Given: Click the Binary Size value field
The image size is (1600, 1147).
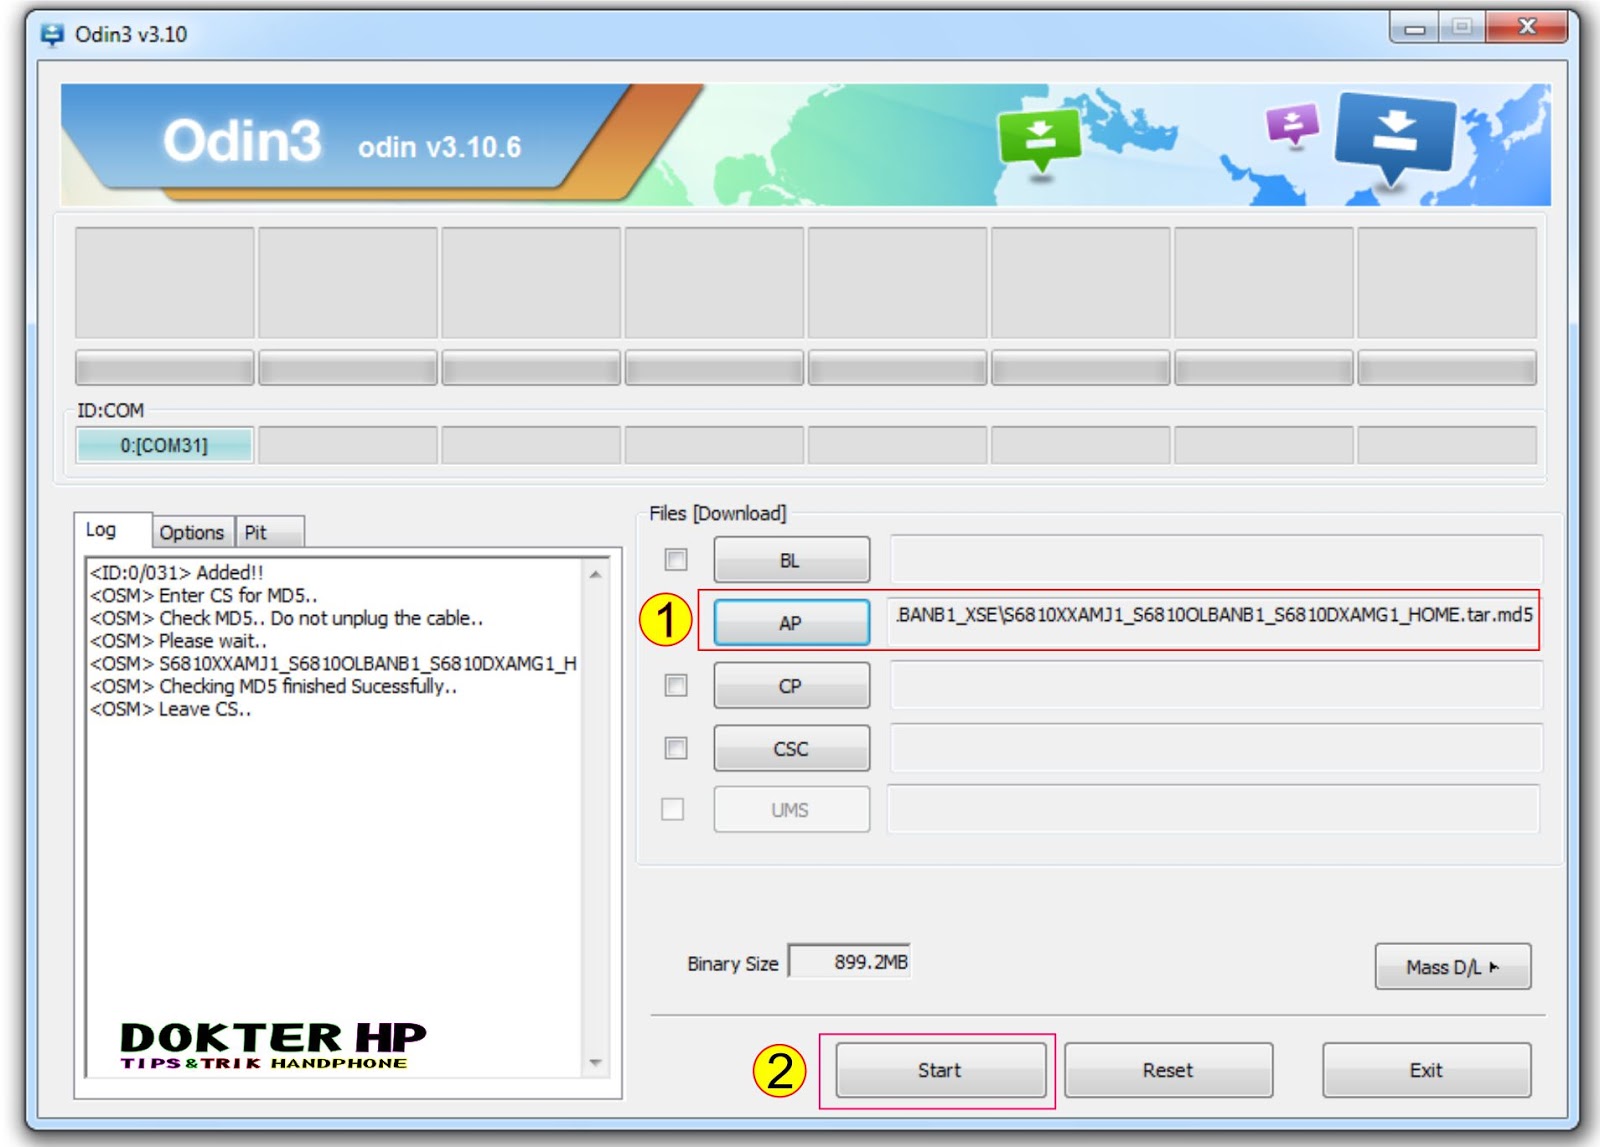Looking at the screenshot, I should pos(849,961).
